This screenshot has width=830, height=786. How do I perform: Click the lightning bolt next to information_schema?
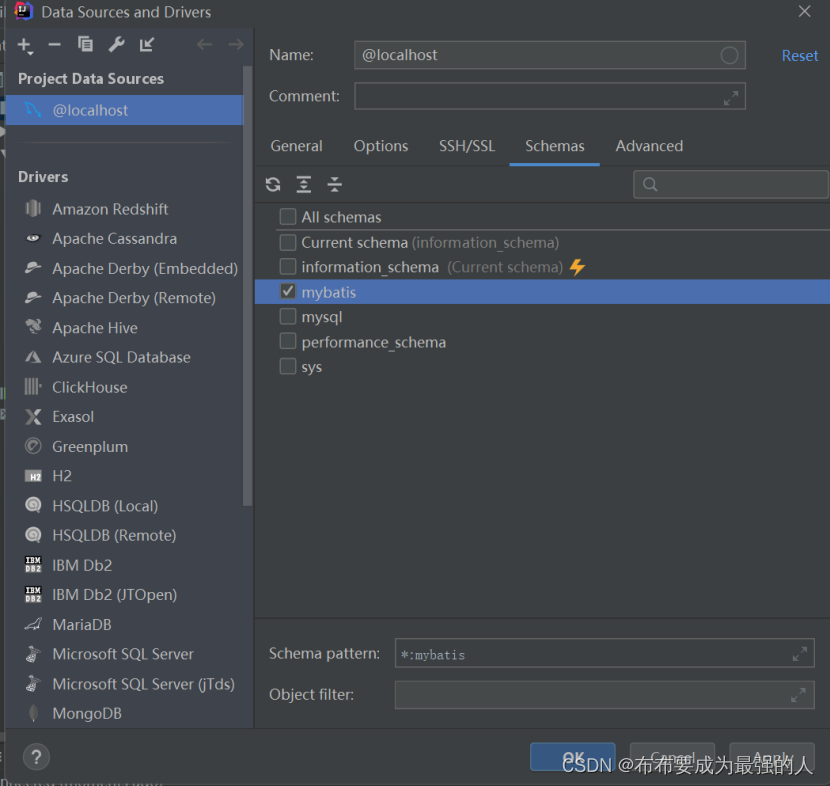578,267
